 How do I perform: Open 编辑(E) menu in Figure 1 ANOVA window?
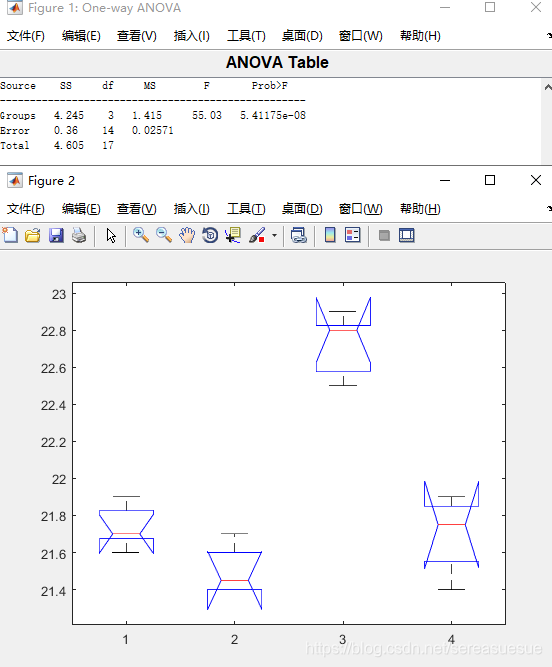pyautogui.click(x=81, y=36)
